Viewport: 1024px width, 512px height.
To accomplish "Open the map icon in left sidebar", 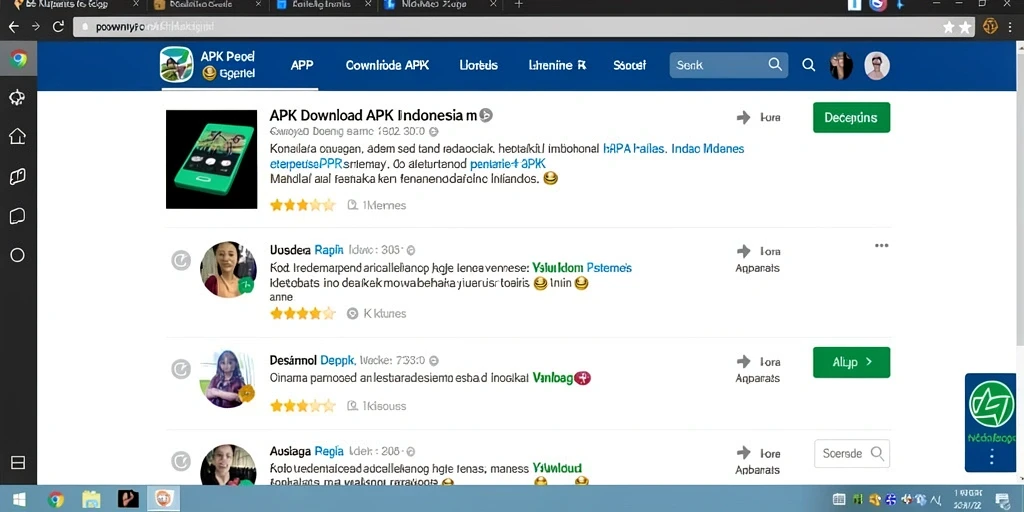I will pyautogui.click(x=17, y=176).
